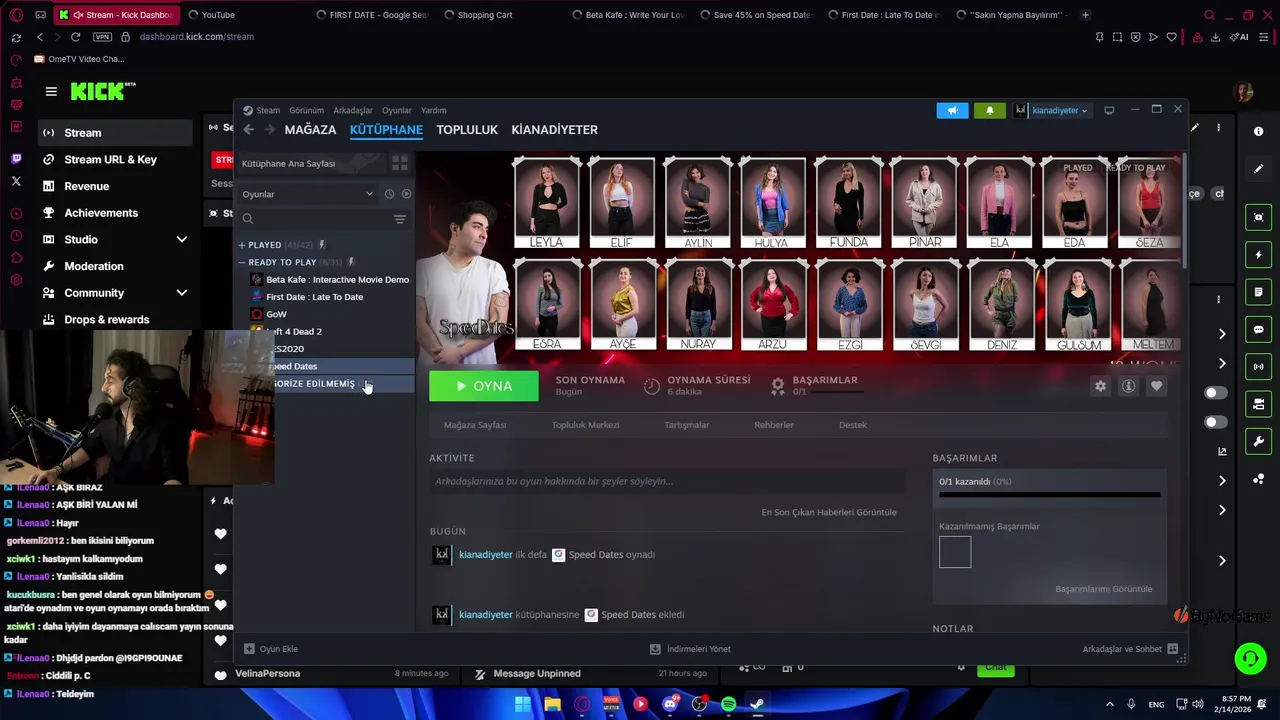Viewport: 1280px width, 720px height.
Task: Add Speed Dates to favorites heart
Action: coord(1156,386)
